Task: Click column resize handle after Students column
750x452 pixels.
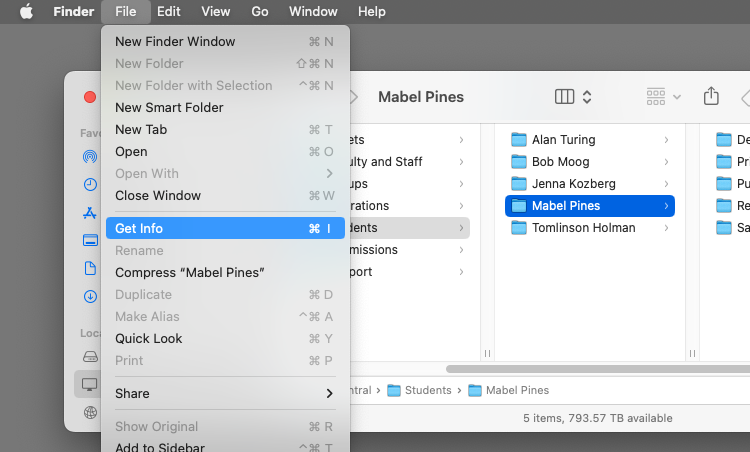Action: 487,353
